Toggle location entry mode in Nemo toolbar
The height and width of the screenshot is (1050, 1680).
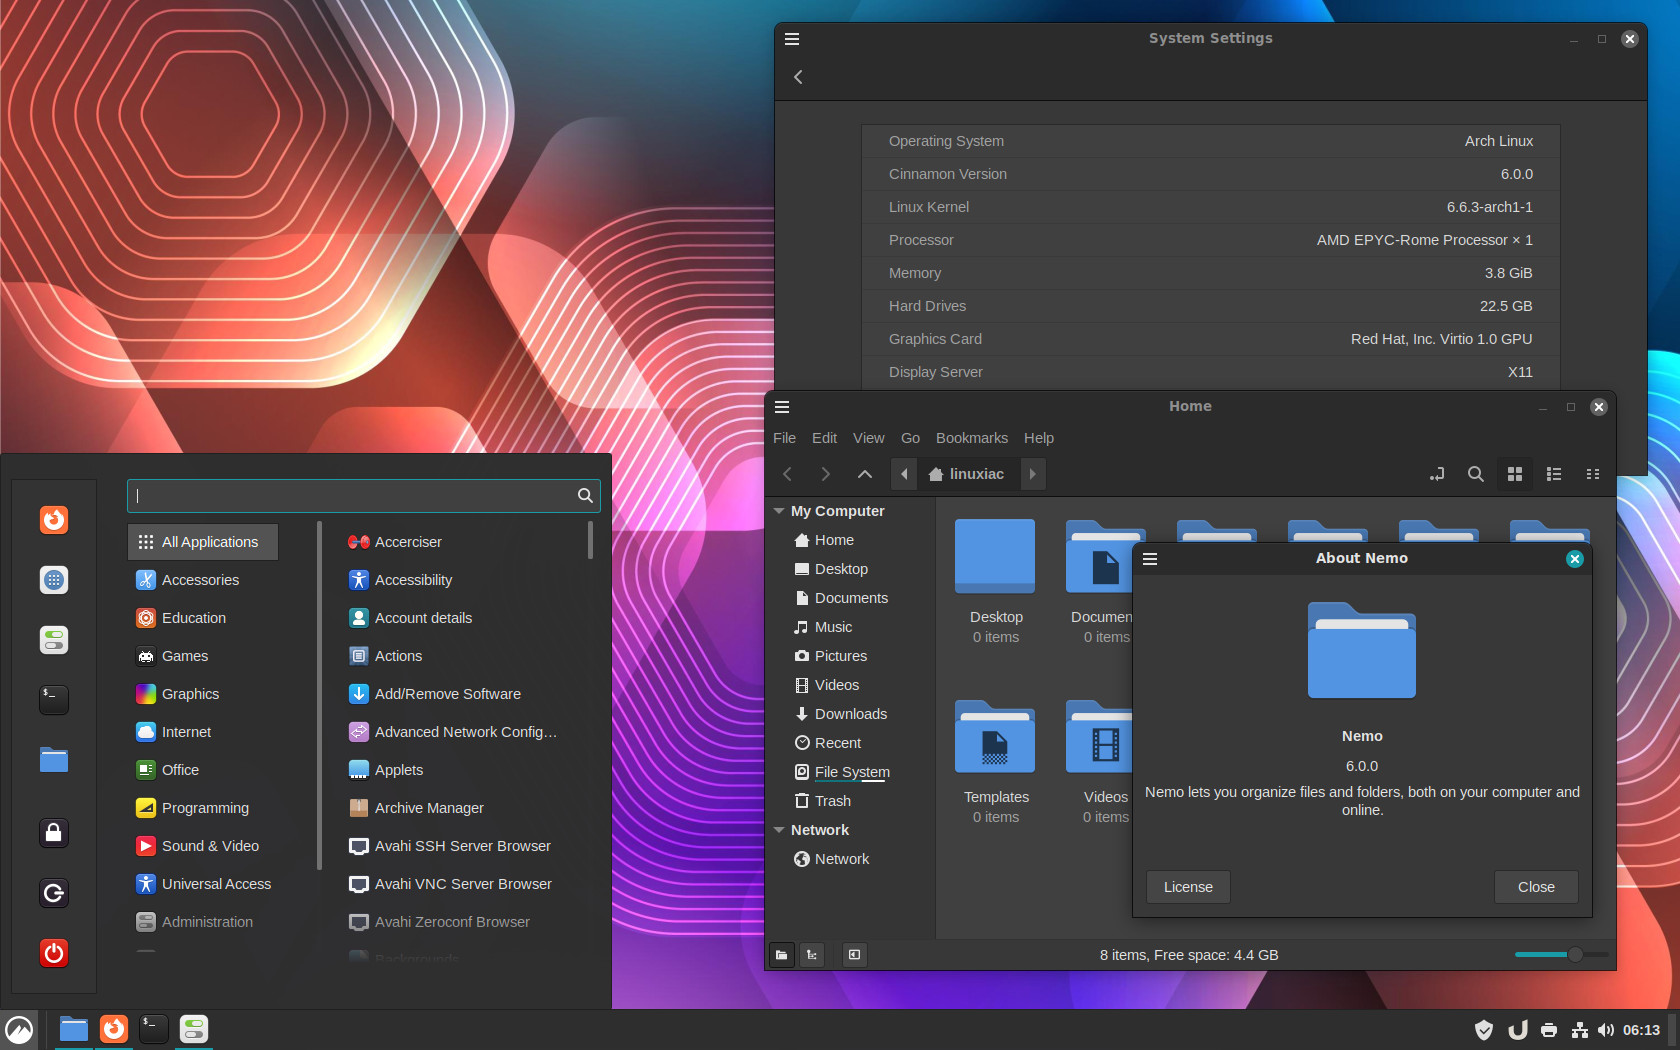pos(1437,474)
